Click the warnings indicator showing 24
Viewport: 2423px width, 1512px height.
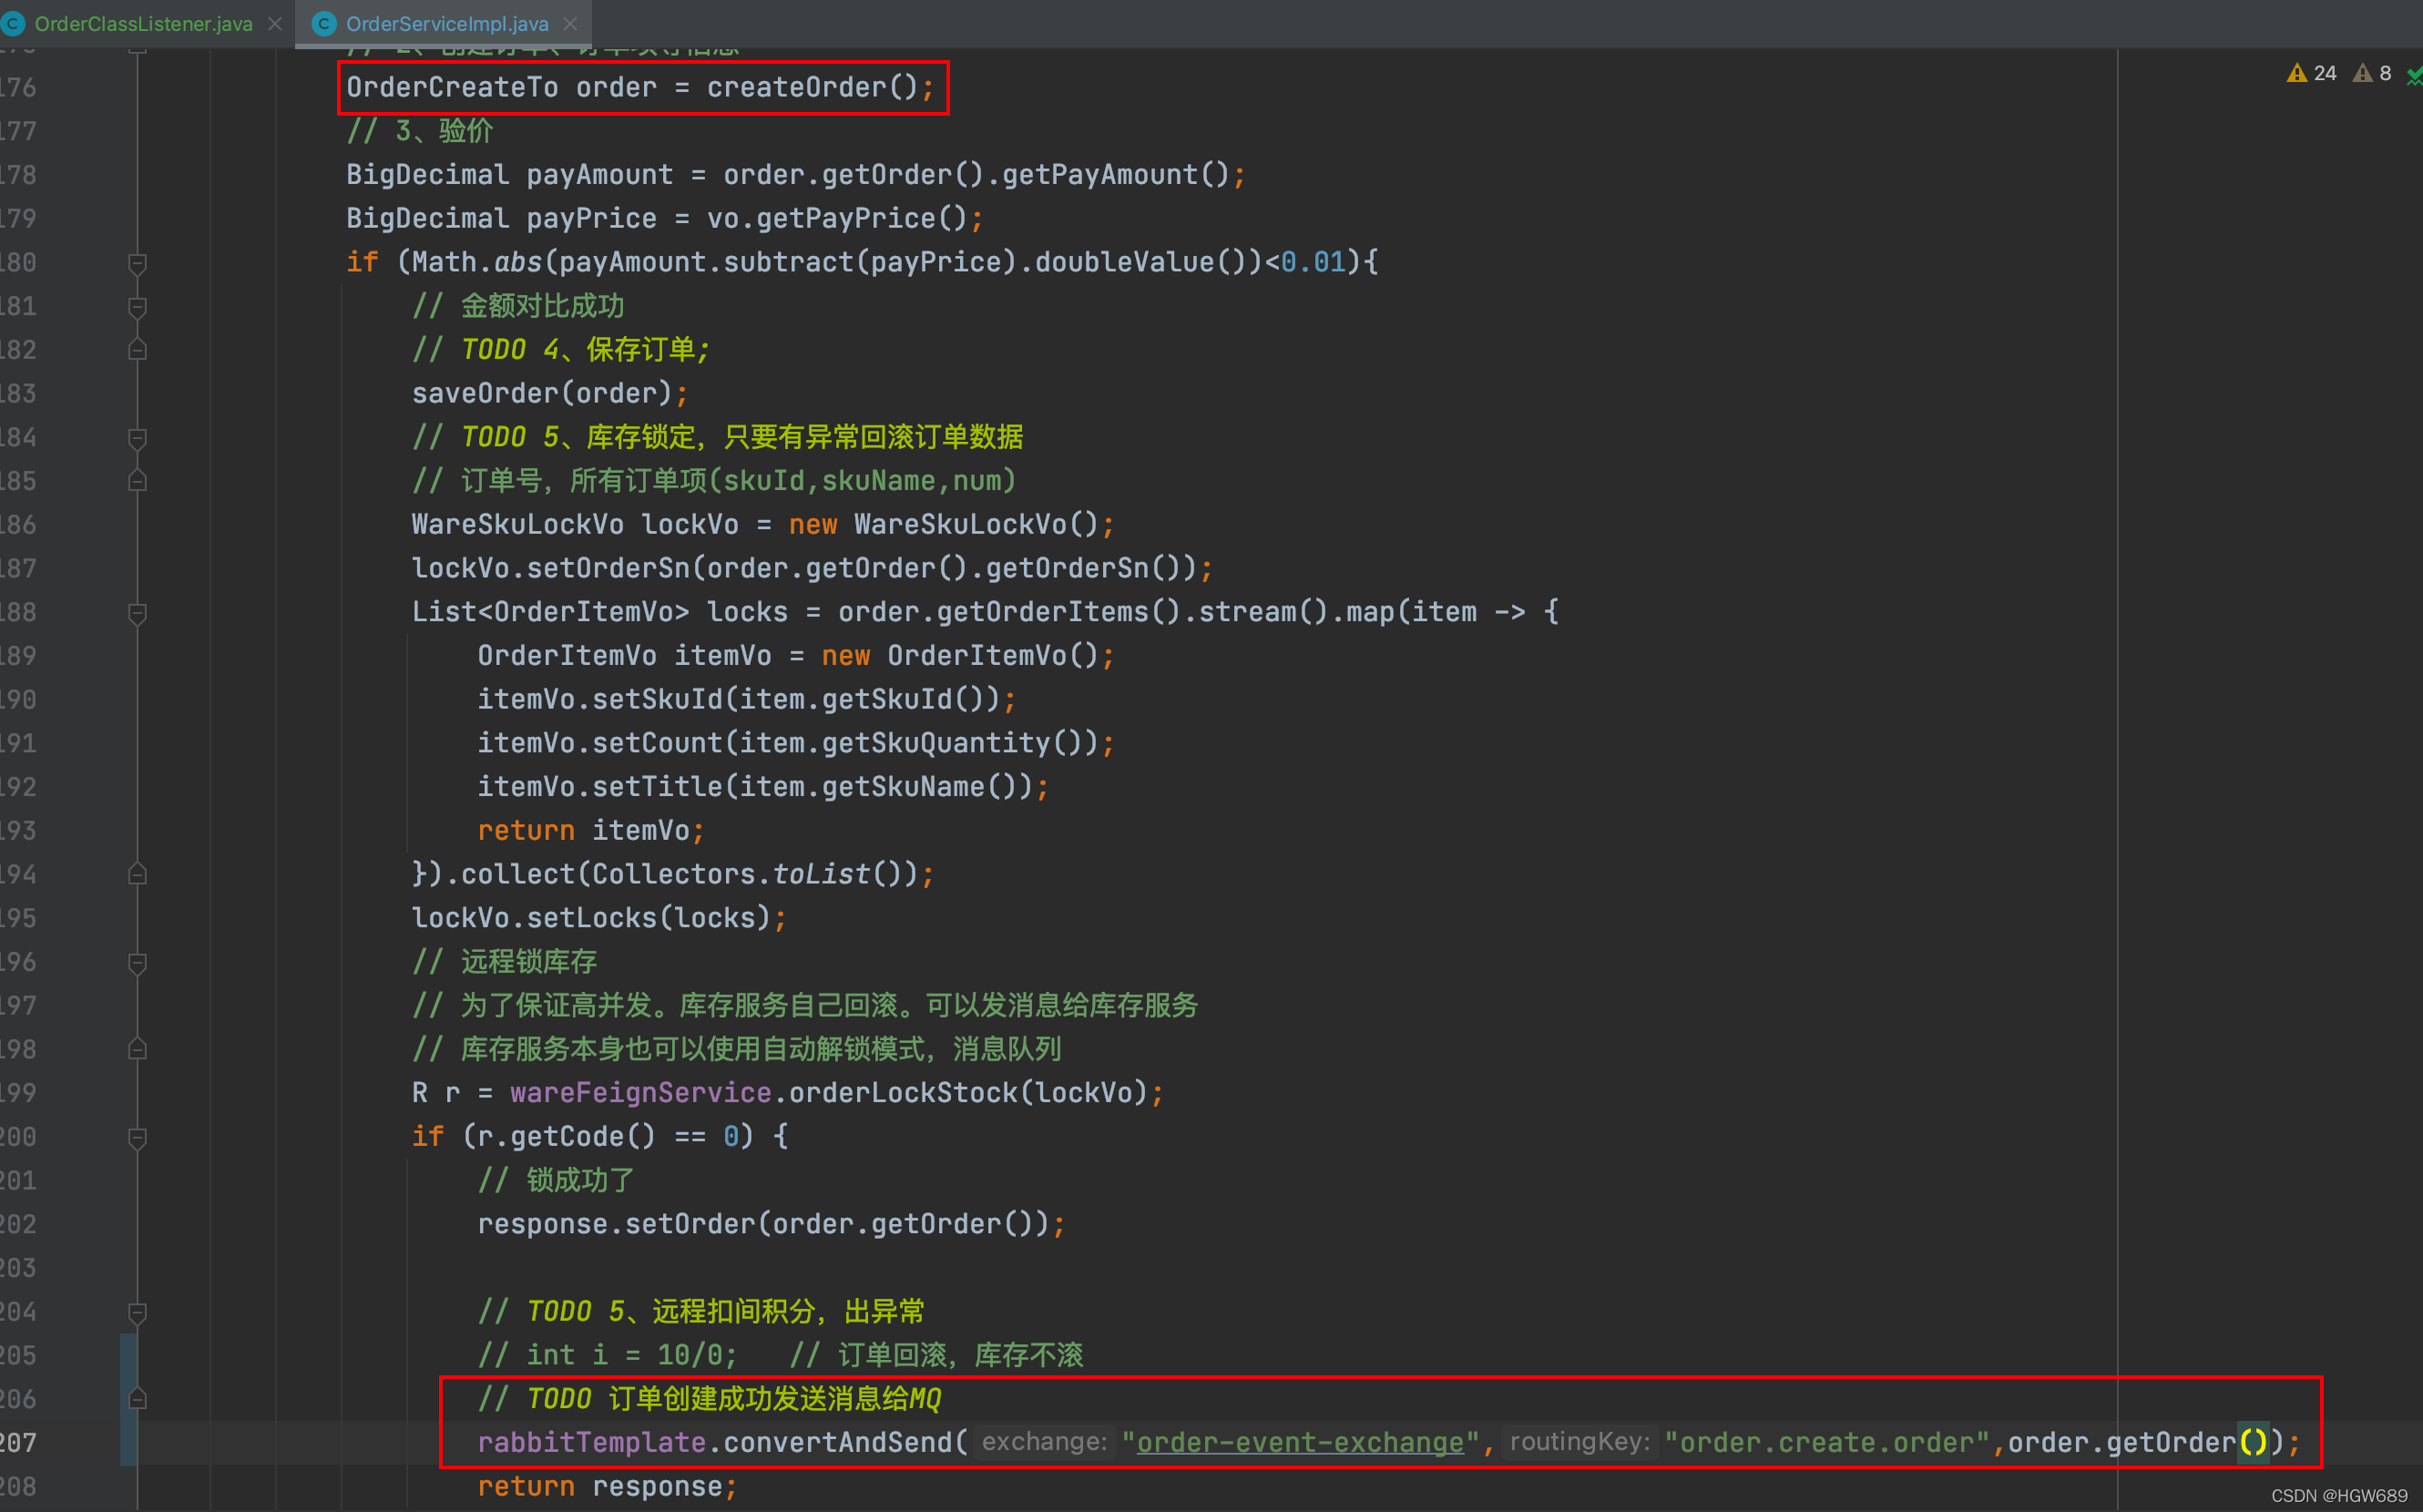click(x=2310, y=73)
